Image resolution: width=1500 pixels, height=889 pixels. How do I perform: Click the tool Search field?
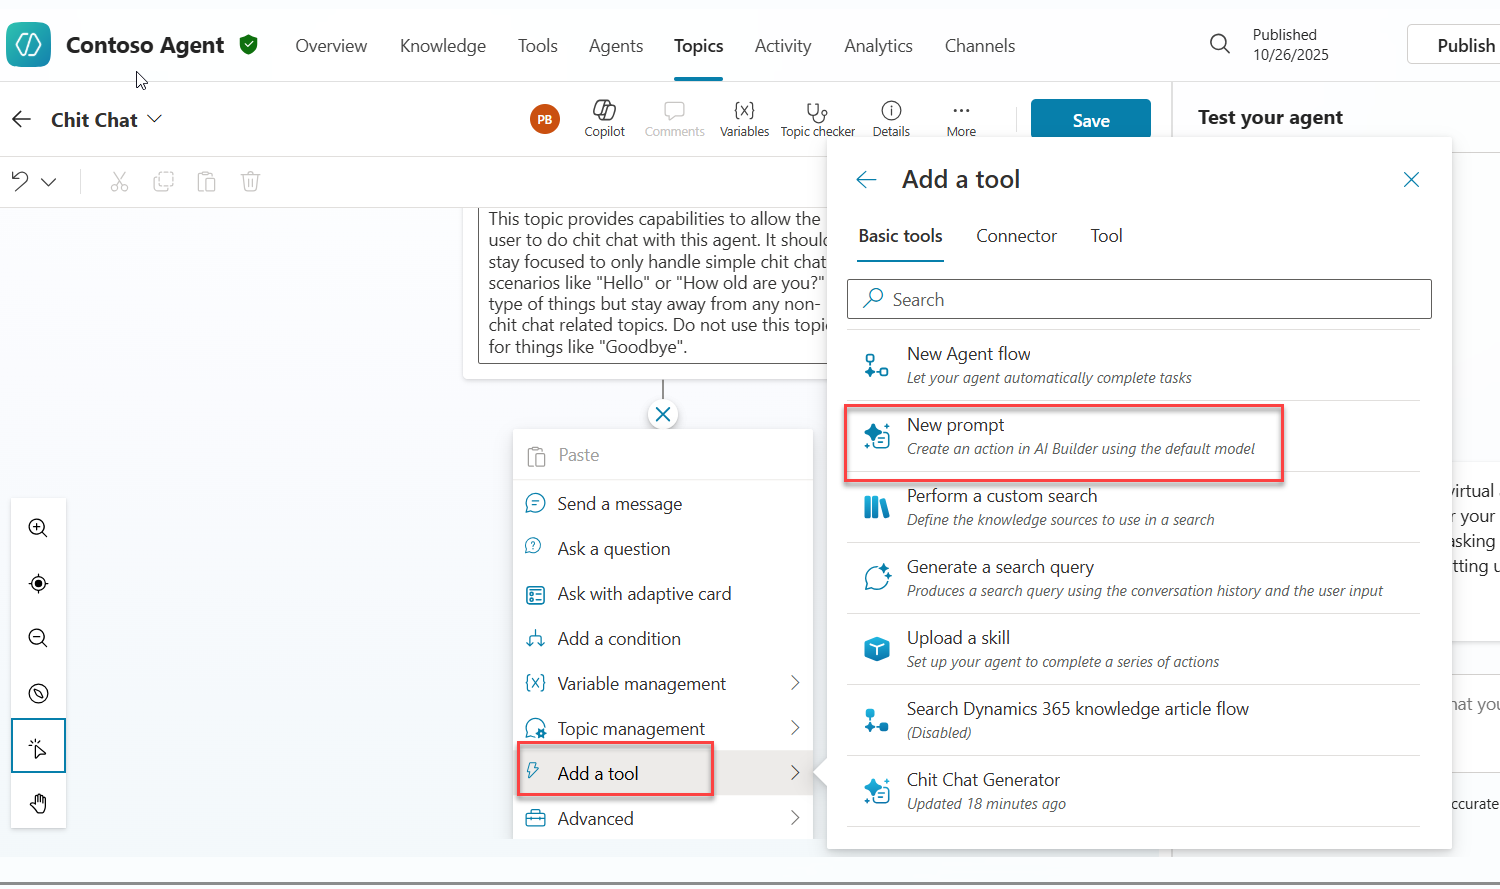pos(1140,299)
